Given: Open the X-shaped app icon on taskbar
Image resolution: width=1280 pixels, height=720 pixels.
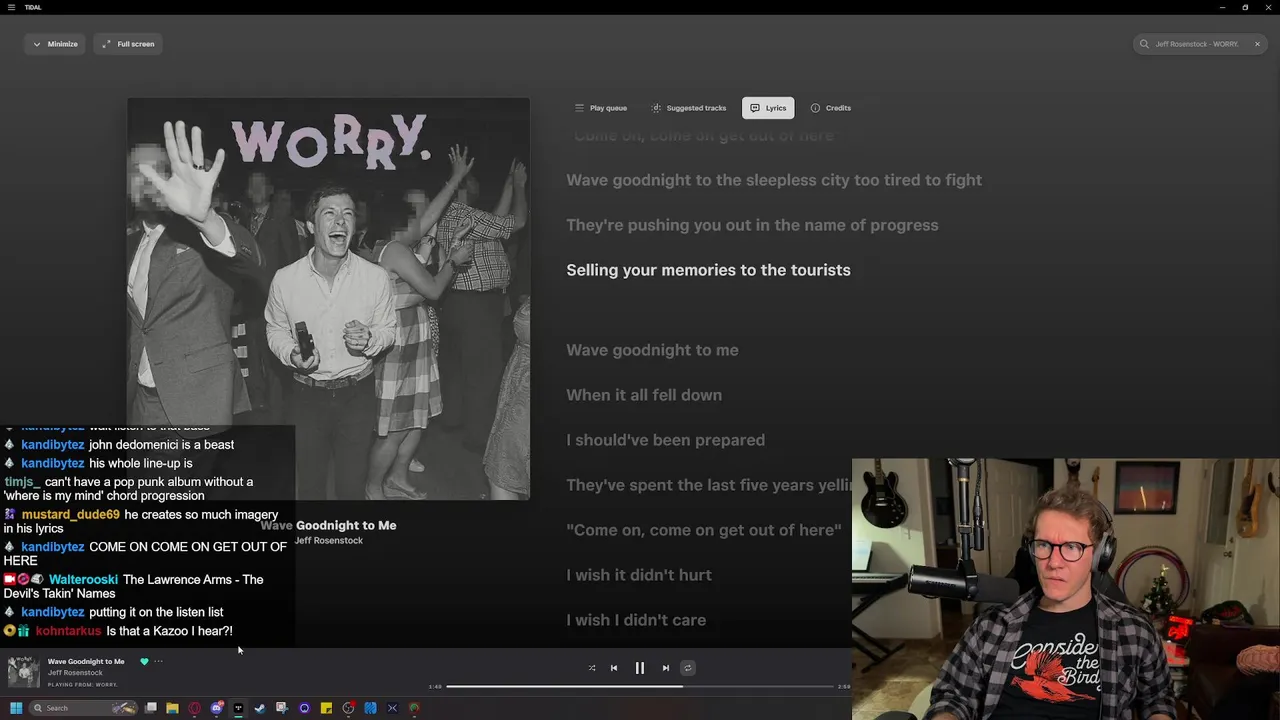Looking at the screenshot, I should 392,708.
